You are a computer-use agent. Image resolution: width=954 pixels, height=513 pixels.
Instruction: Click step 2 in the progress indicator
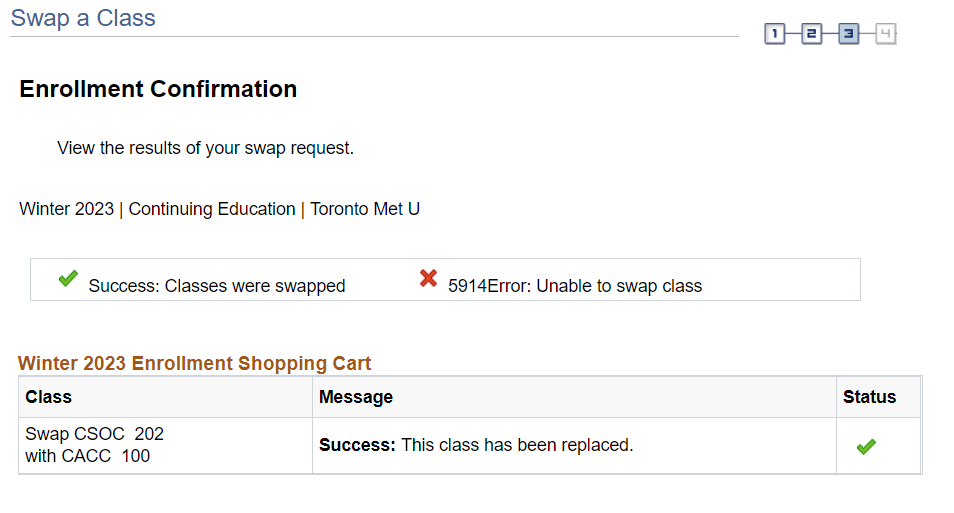coord(811,35)
